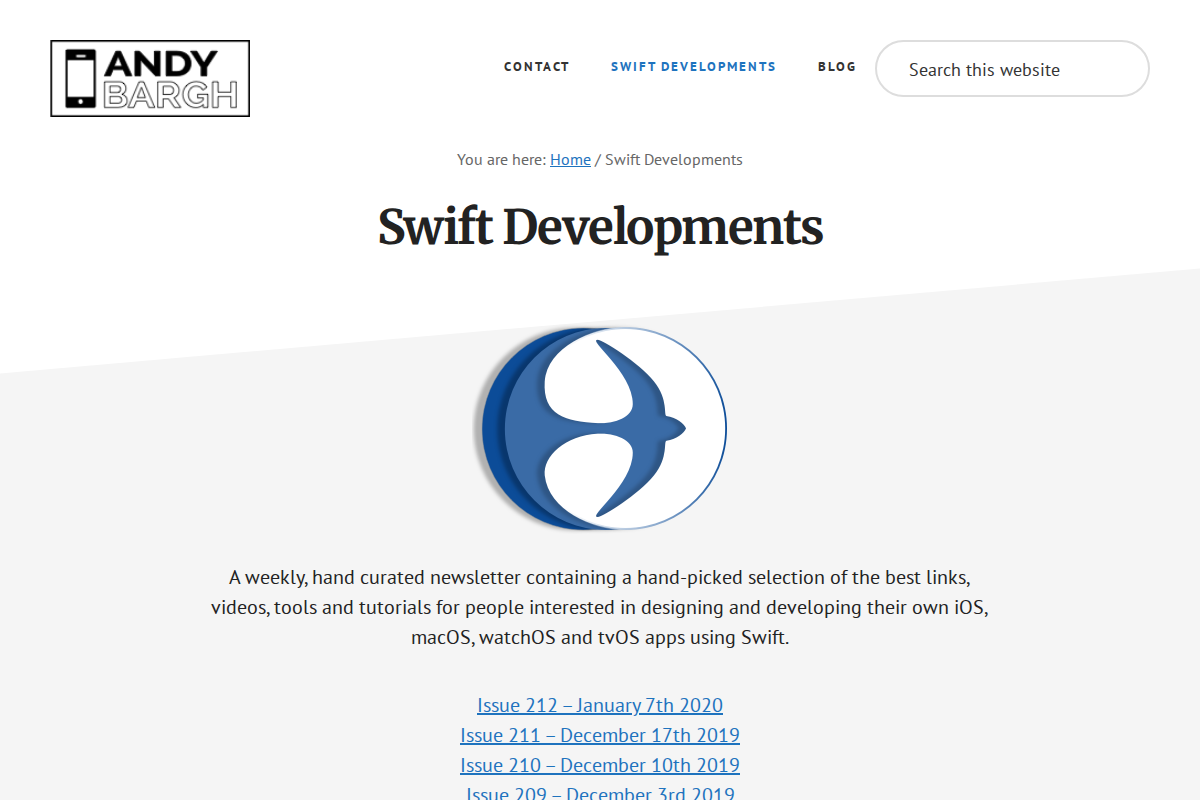Click the You are here breadcrumb trail
Screen dimensions: 1200x800
coord(500,159)
